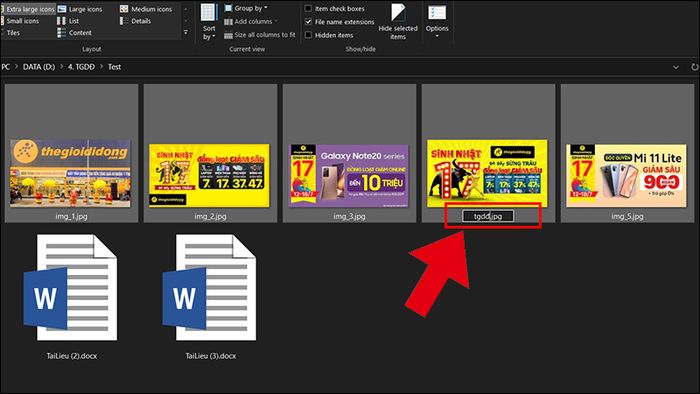Select Extra large icons layout
Viewport: 700px width, 394px height.
tap(28, 9)
